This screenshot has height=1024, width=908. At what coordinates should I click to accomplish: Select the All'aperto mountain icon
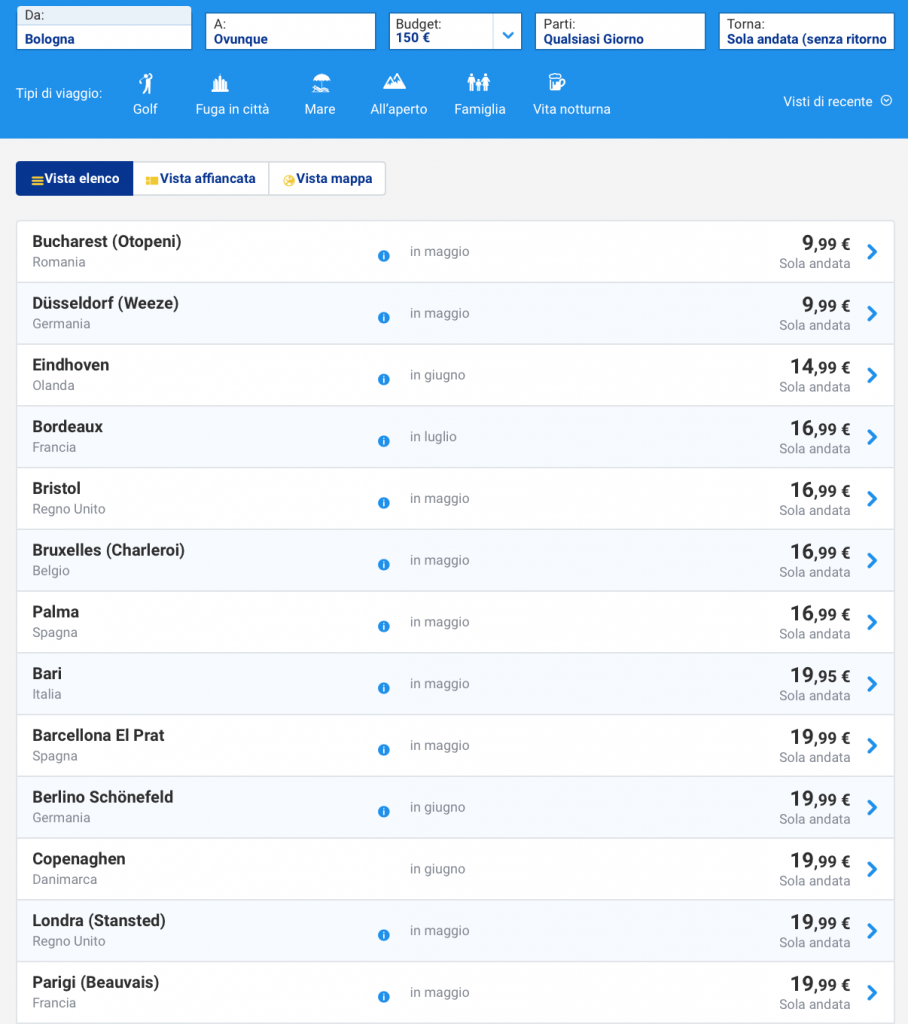(x=395, y=82)
